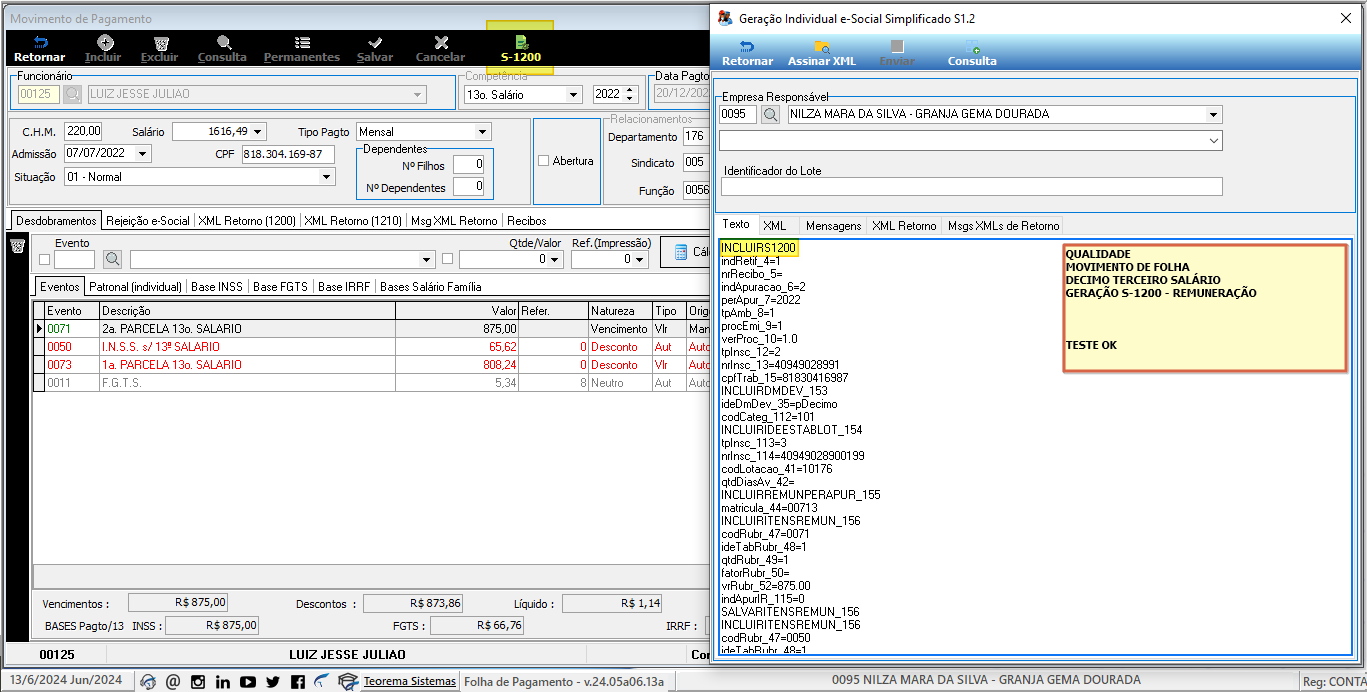Toggle the Abertura checkbox
This screenshot has width=1367, height=692.
pyautogui.click(x=544, y=161)
